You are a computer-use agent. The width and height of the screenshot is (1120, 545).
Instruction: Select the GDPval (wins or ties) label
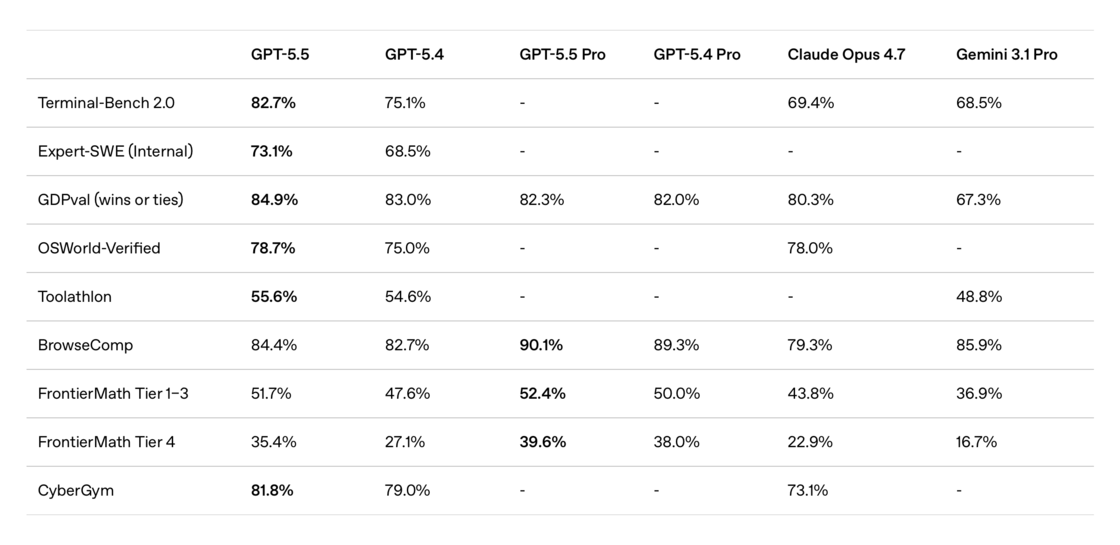point(111,200)
